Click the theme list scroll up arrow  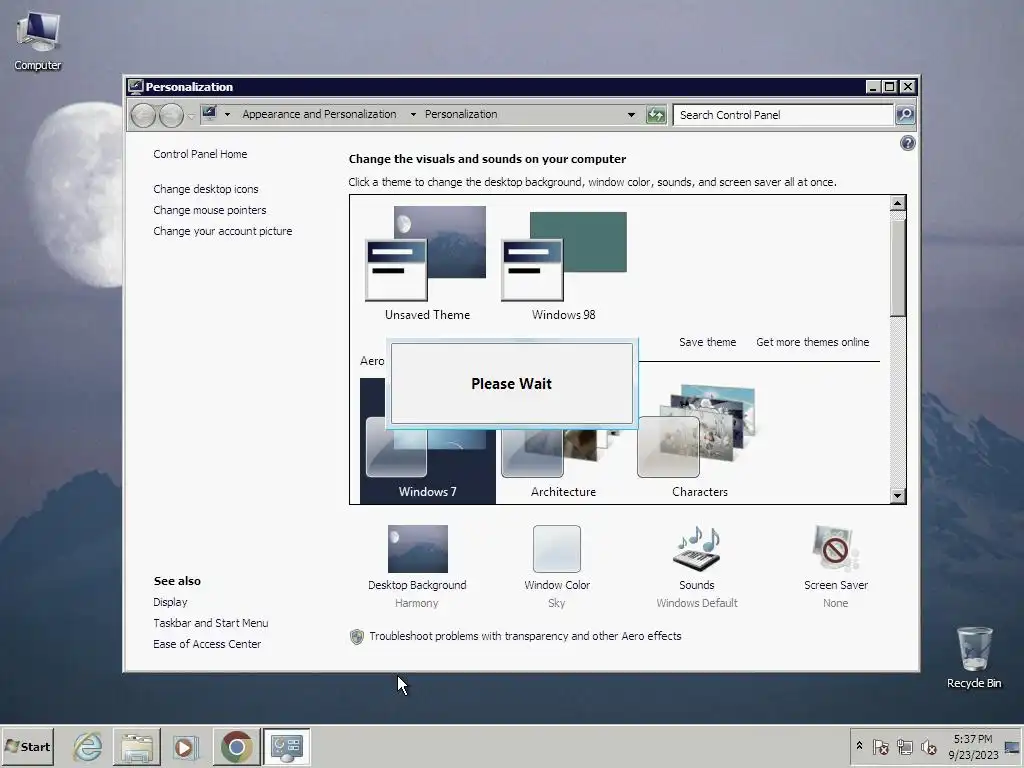(x=897, y=203)
